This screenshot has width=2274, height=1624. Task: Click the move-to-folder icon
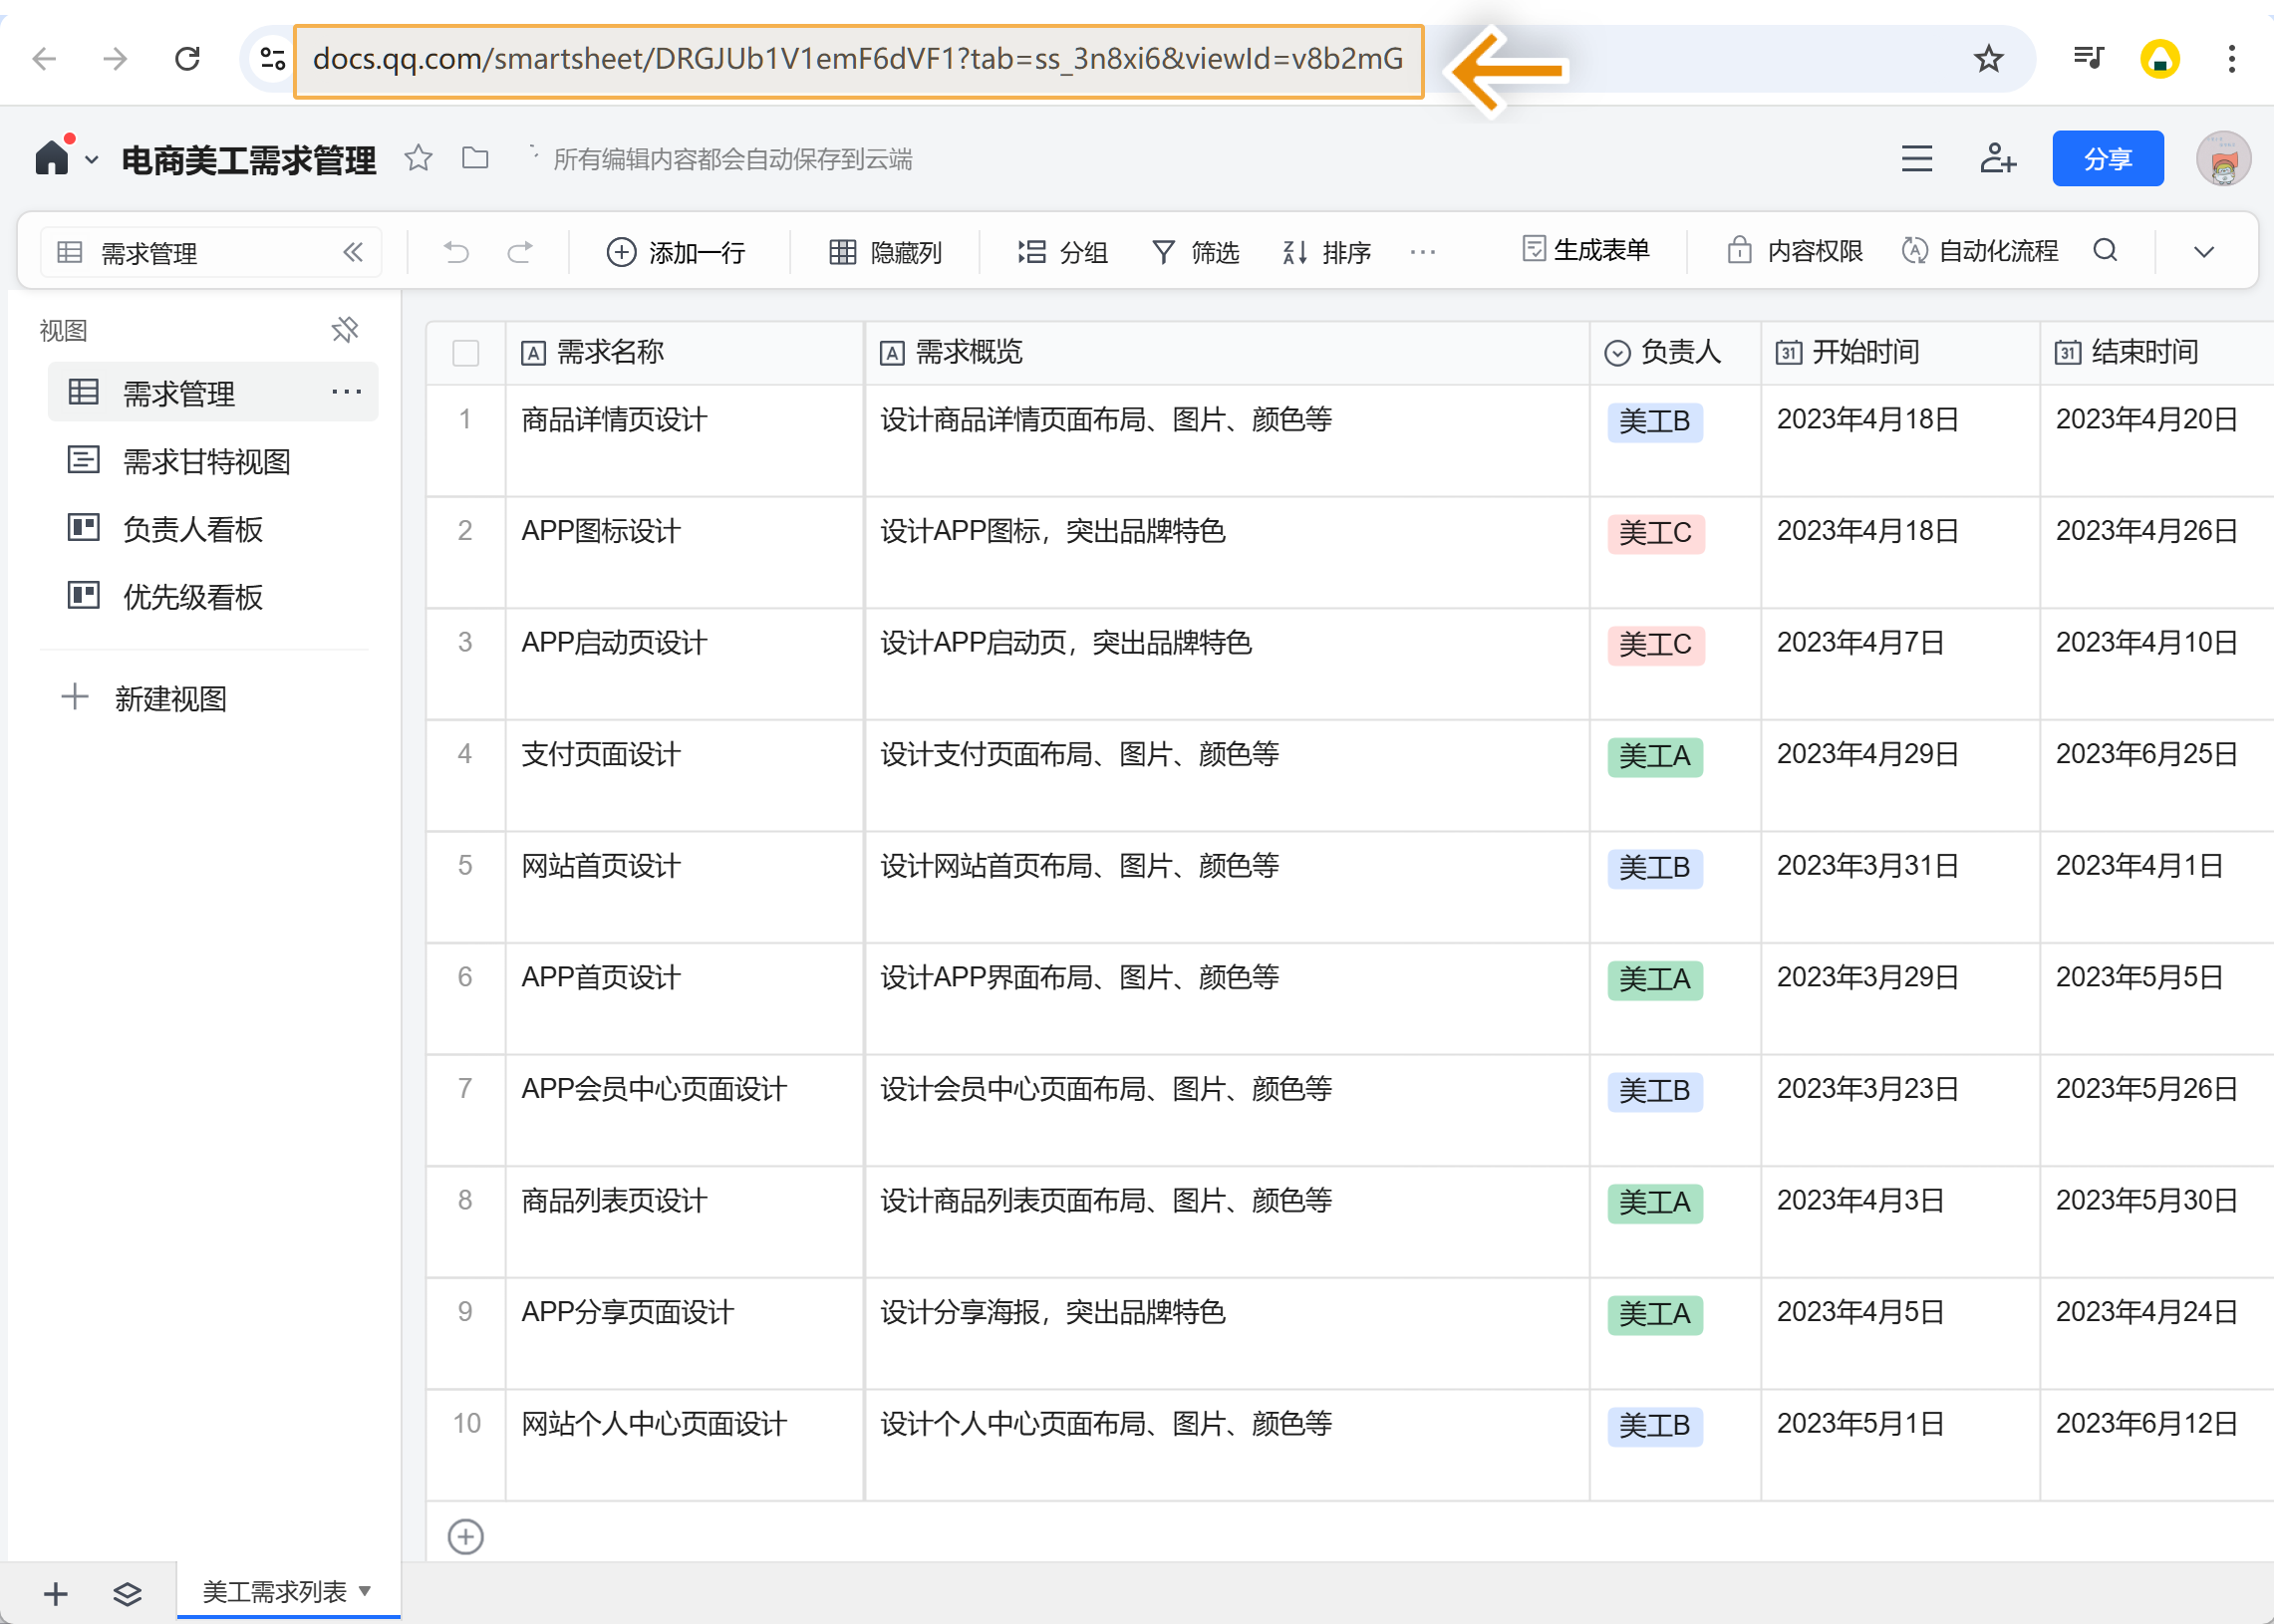(475, 158)
